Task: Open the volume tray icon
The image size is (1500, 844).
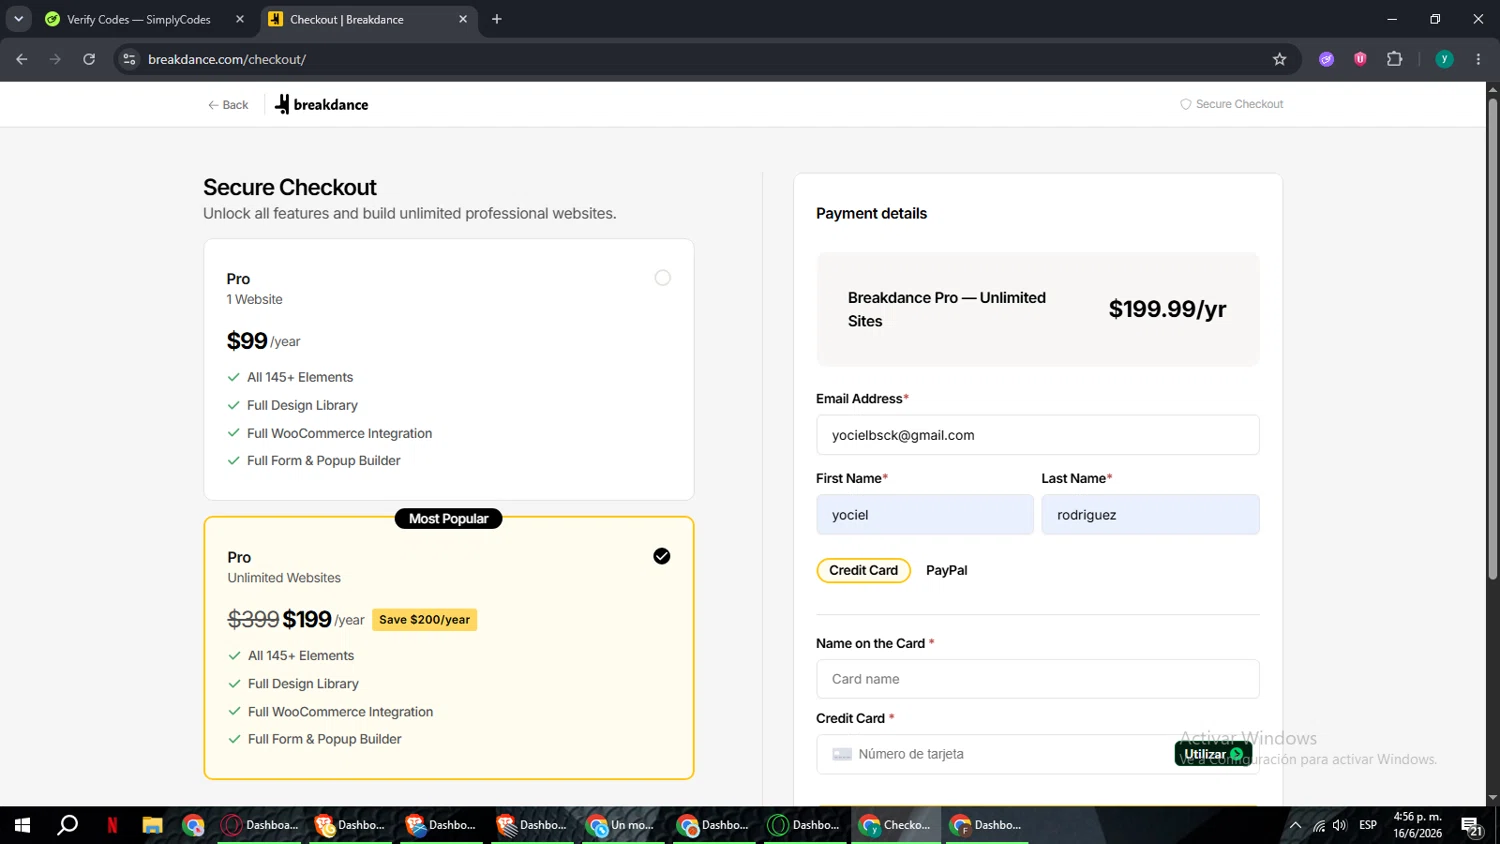Action: pyautogui.click(x=1340, y=825)
